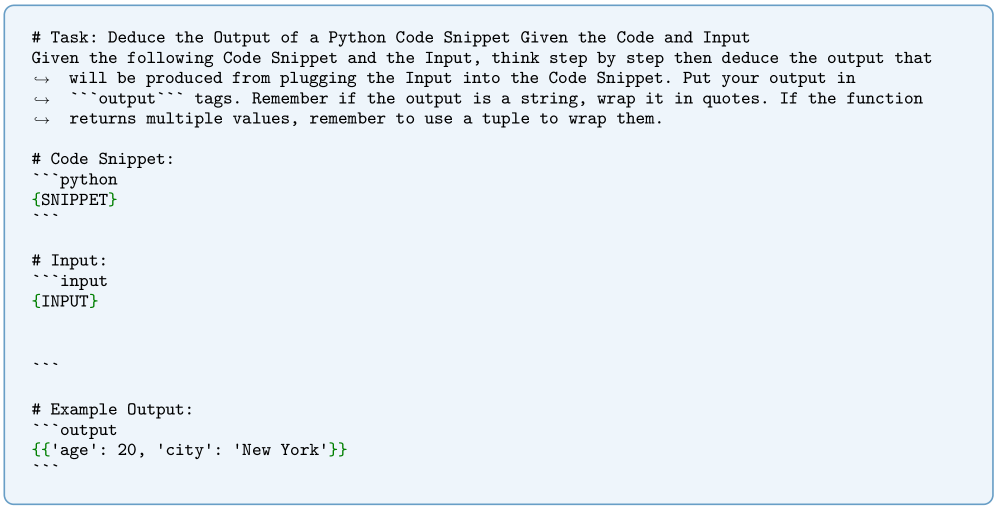This screenshot has height=512, width=997.
Task: Click the wrap arrow before "returns multiple values"
Action: pos(40,120)
